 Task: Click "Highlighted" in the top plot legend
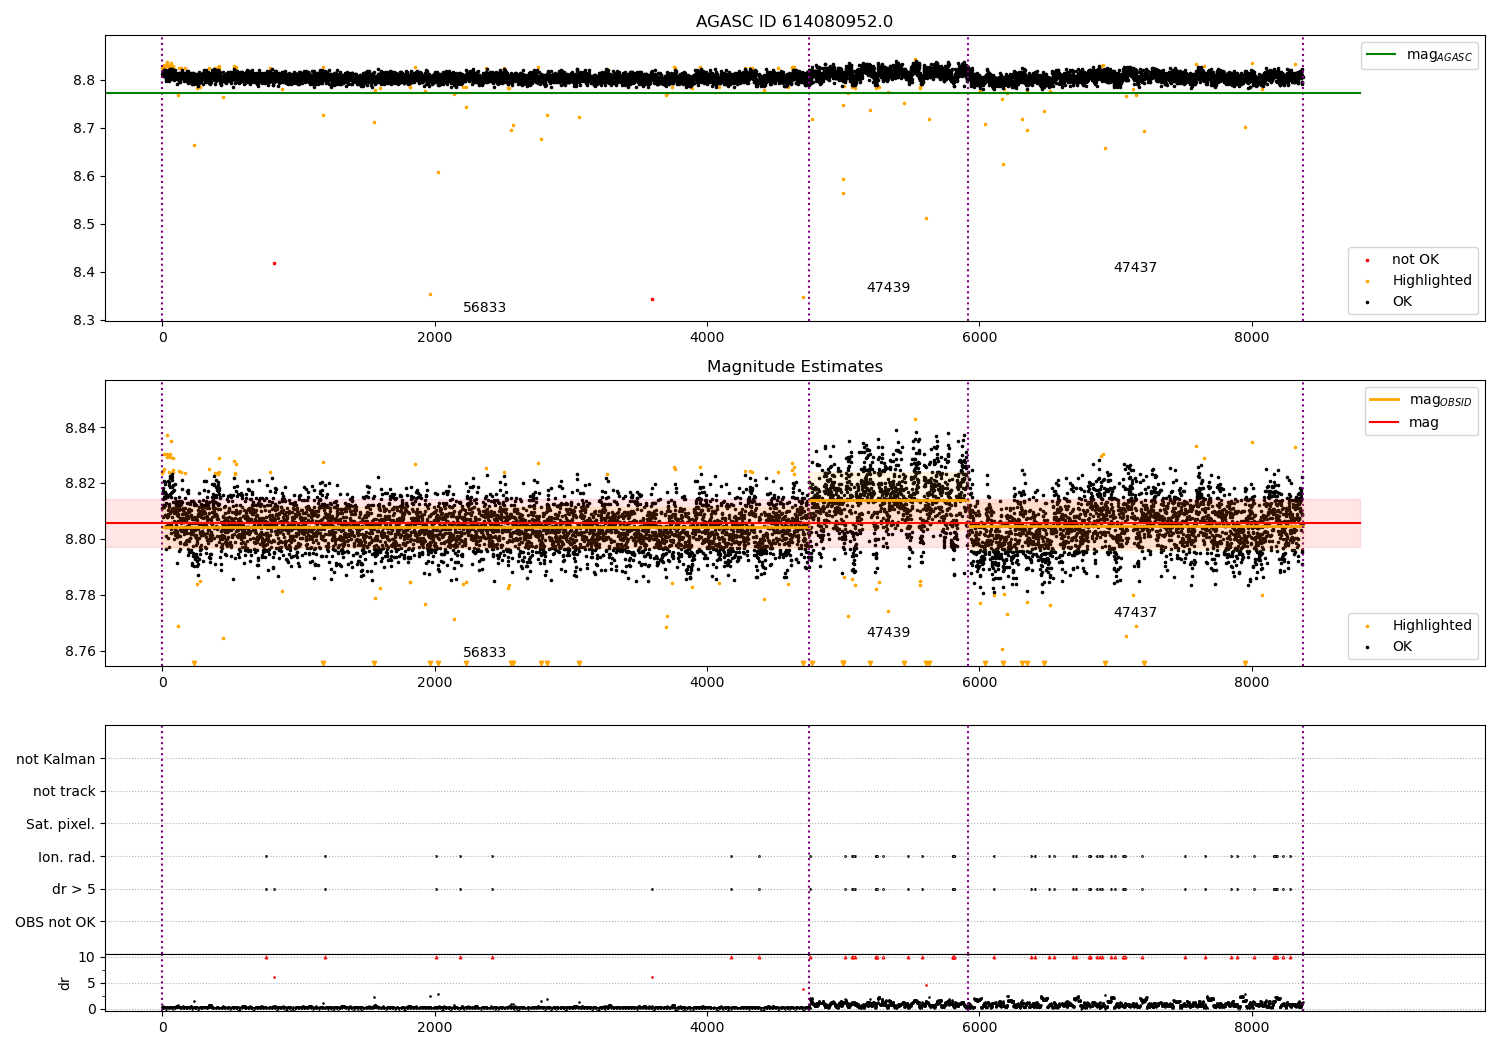[x=1431, y=281]
